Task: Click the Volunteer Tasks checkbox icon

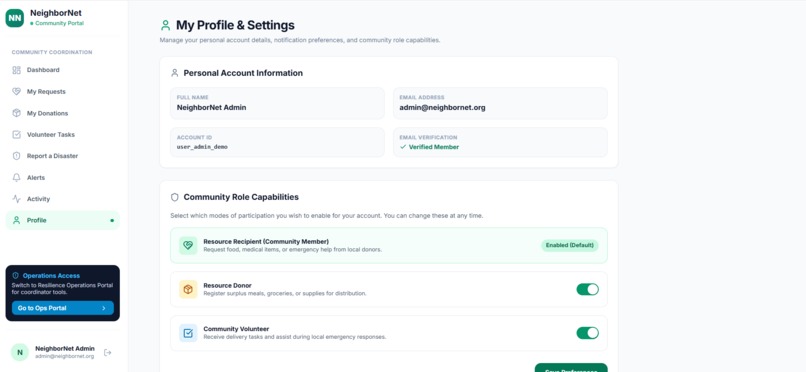Action: click(16, 135)
